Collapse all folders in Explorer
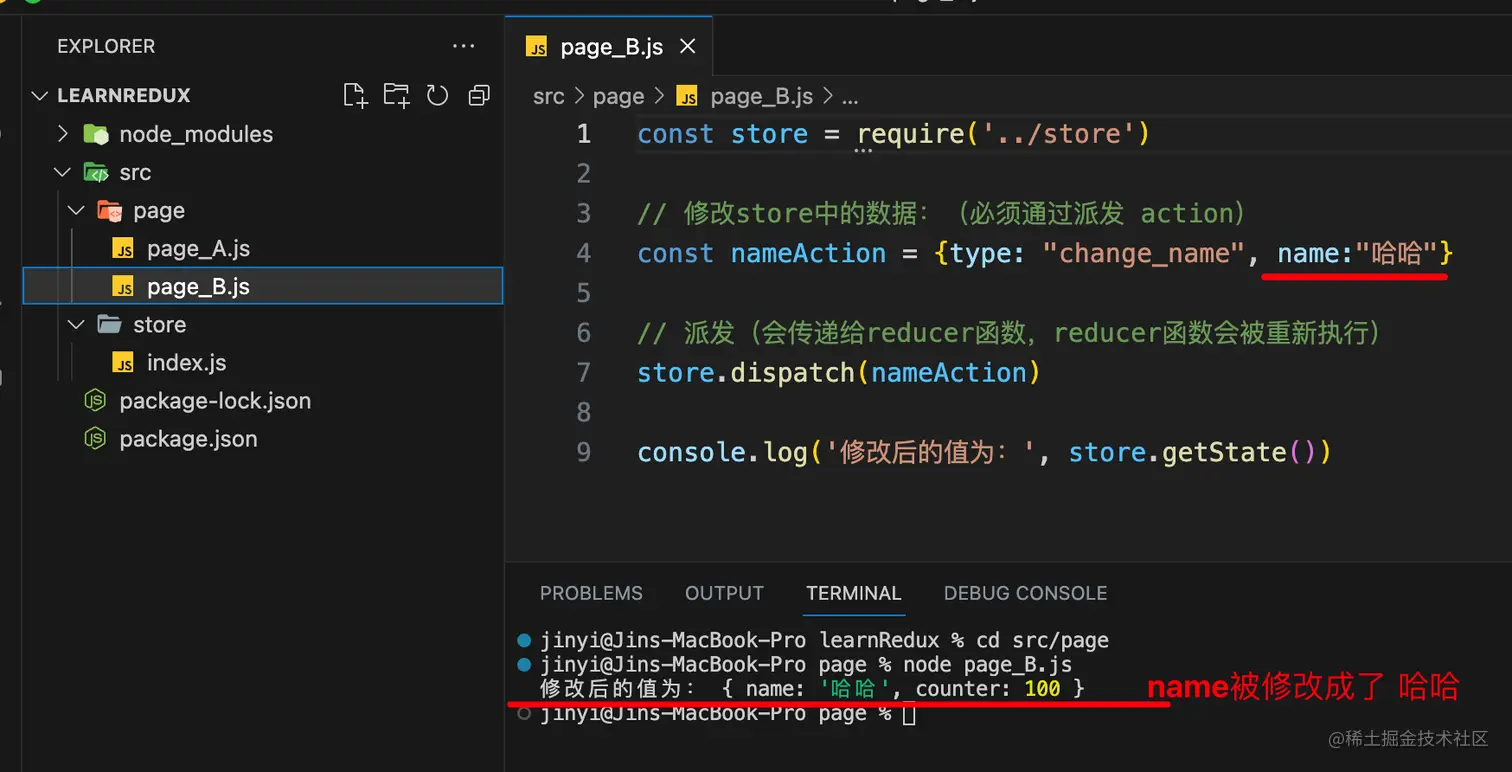This screenshot has width=1512, height=772. [479, 95]
